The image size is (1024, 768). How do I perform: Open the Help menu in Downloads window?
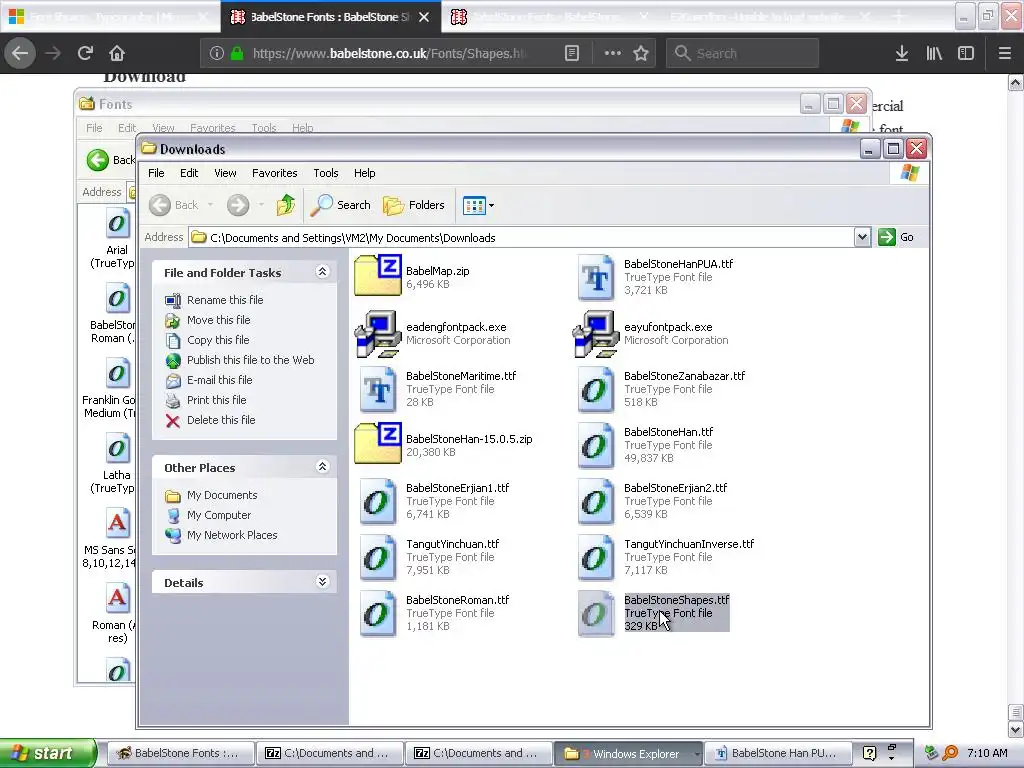pos(364,173)
